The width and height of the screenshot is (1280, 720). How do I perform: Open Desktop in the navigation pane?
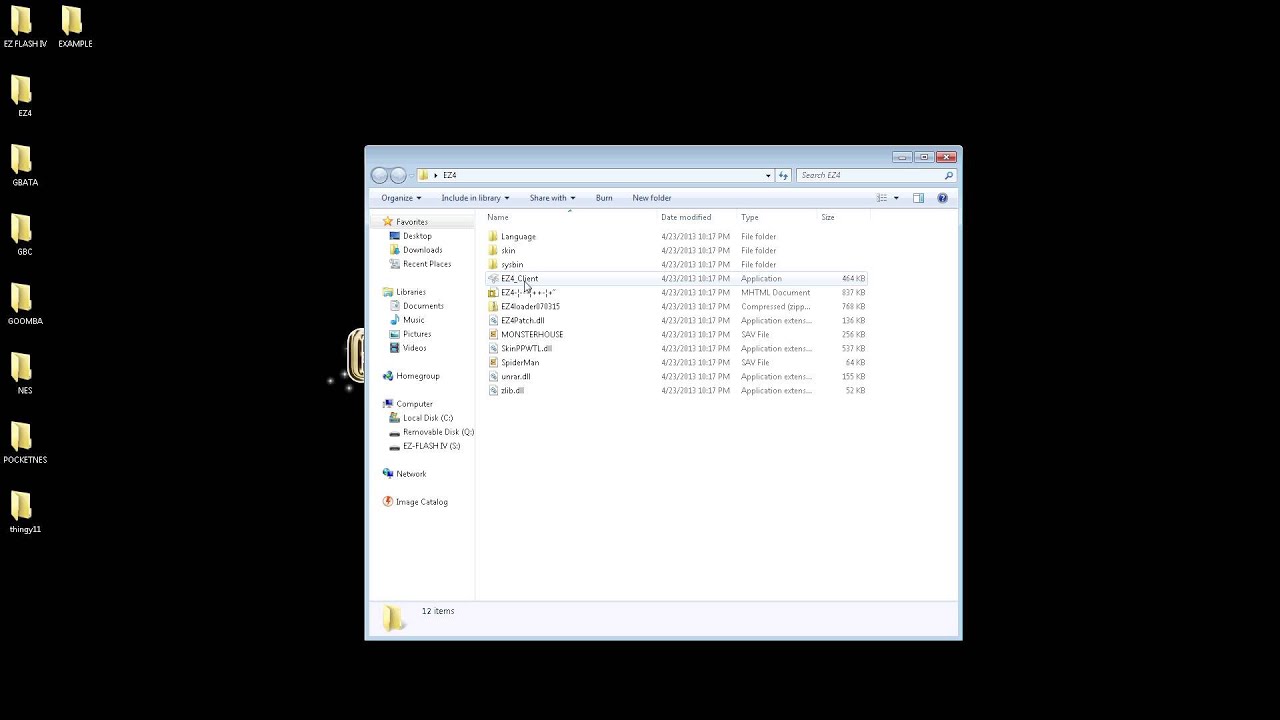[x=417, y=236]
